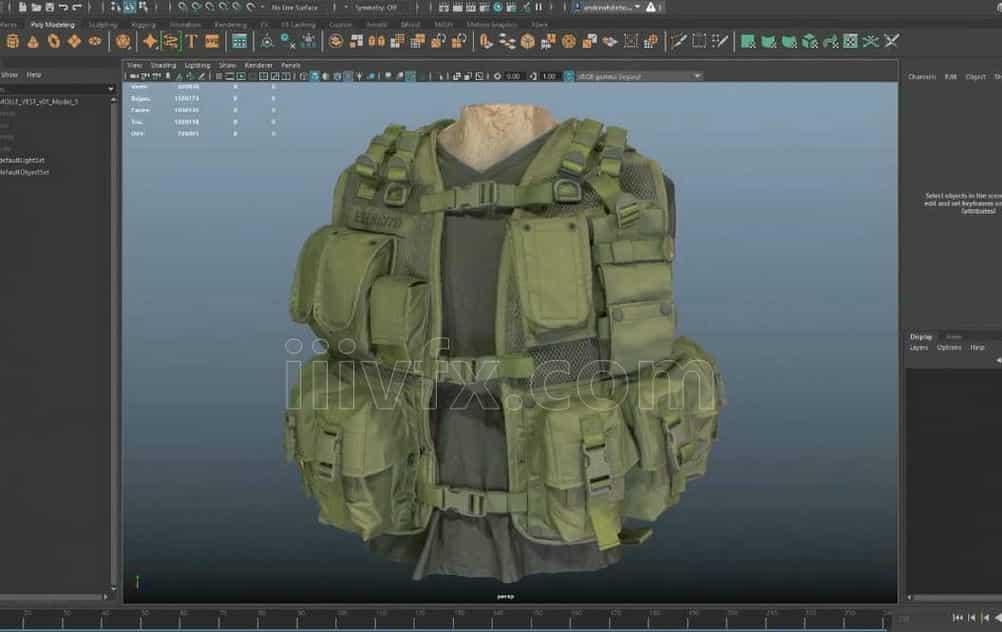Viewport: 1002px width, 632px height.
Task: Open the viewport Panels menu
Action: (x=291, y=65)
